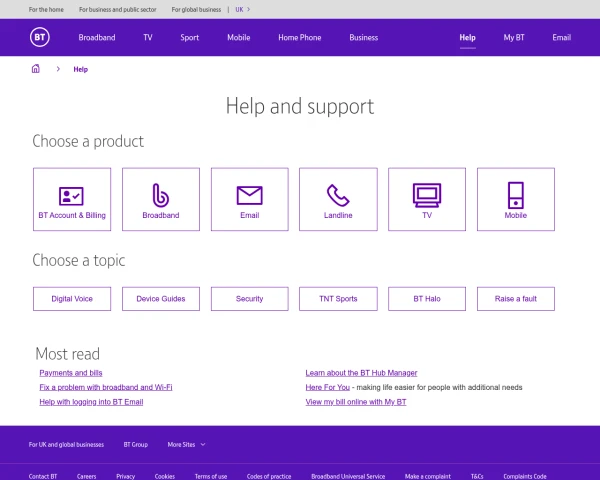Open Broadband Universal Service footer link

pos(348,476)
